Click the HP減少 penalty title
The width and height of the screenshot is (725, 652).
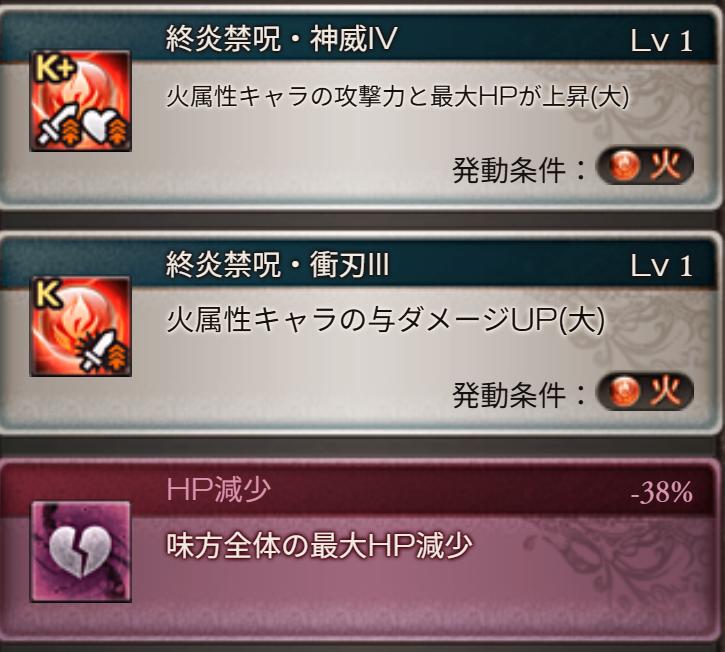tap(218, 490)
